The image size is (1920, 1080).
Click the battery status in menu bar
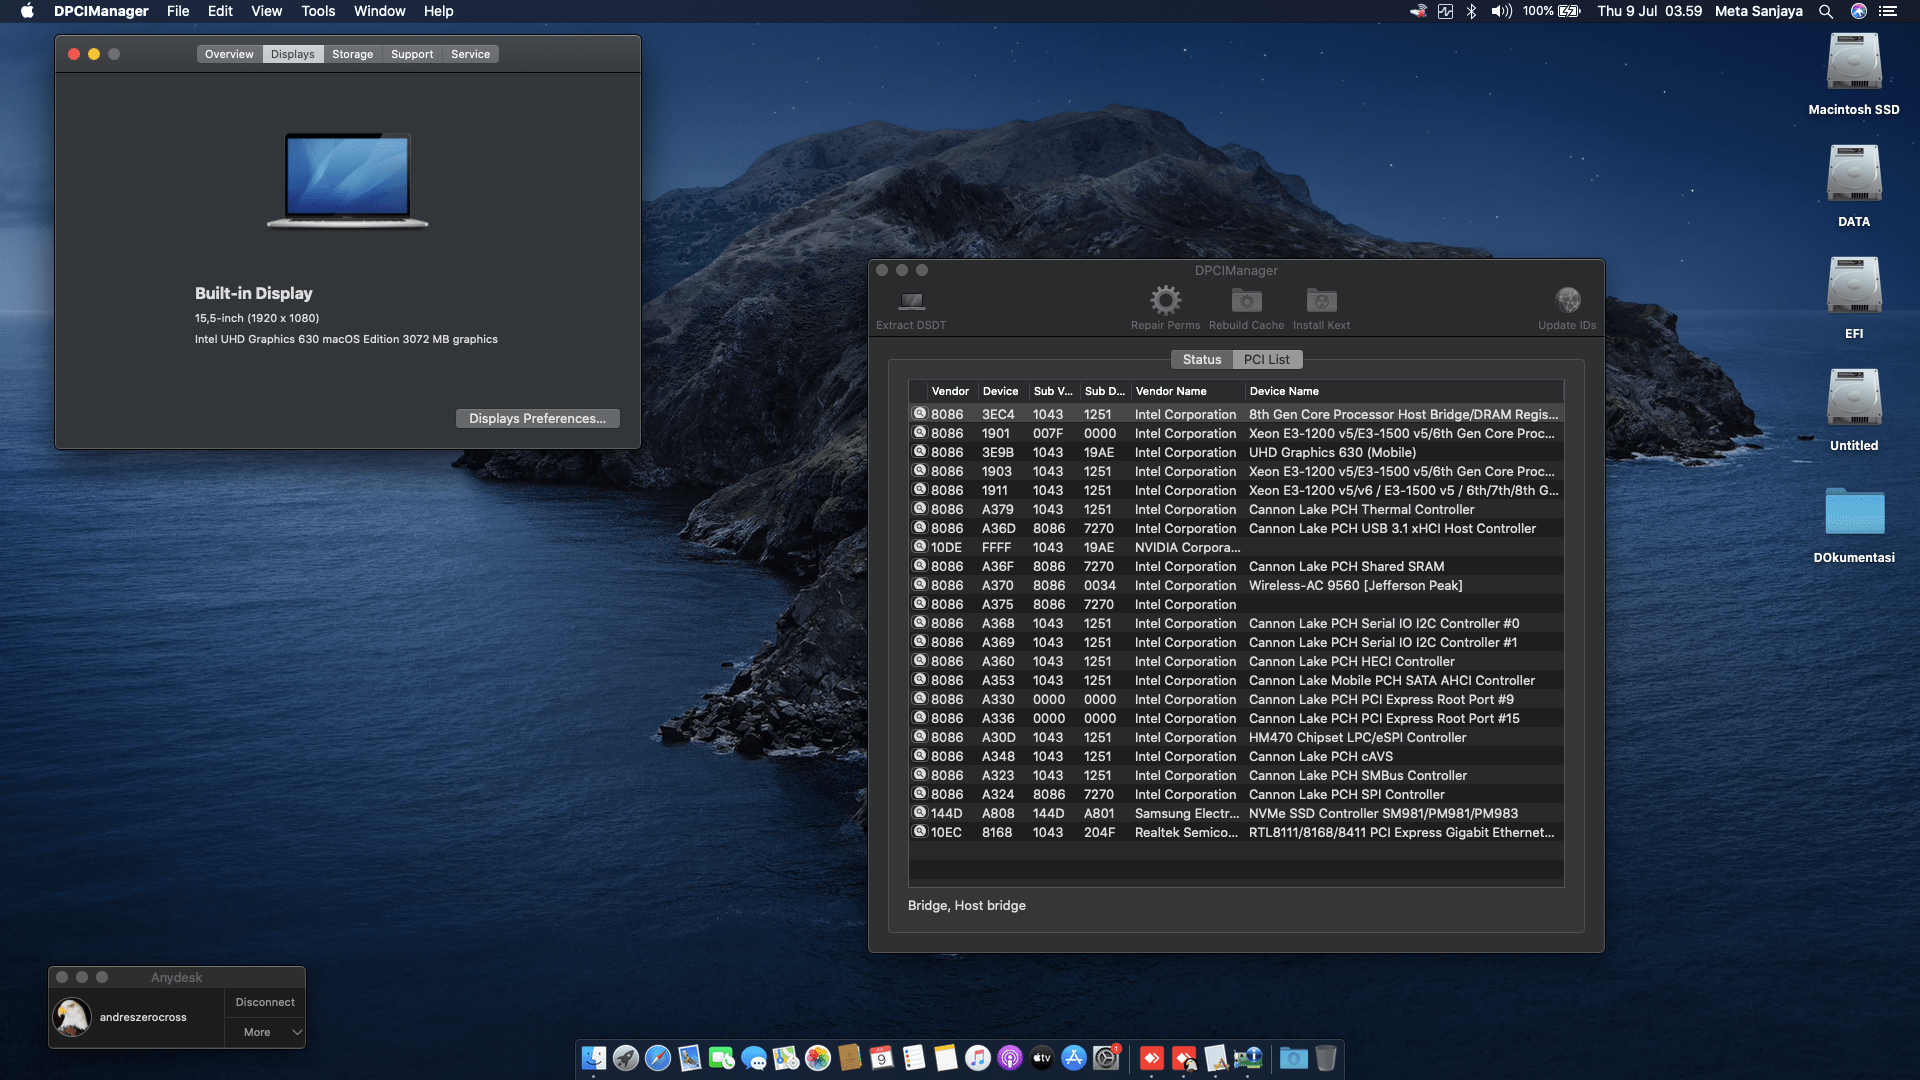point(1552,11)
